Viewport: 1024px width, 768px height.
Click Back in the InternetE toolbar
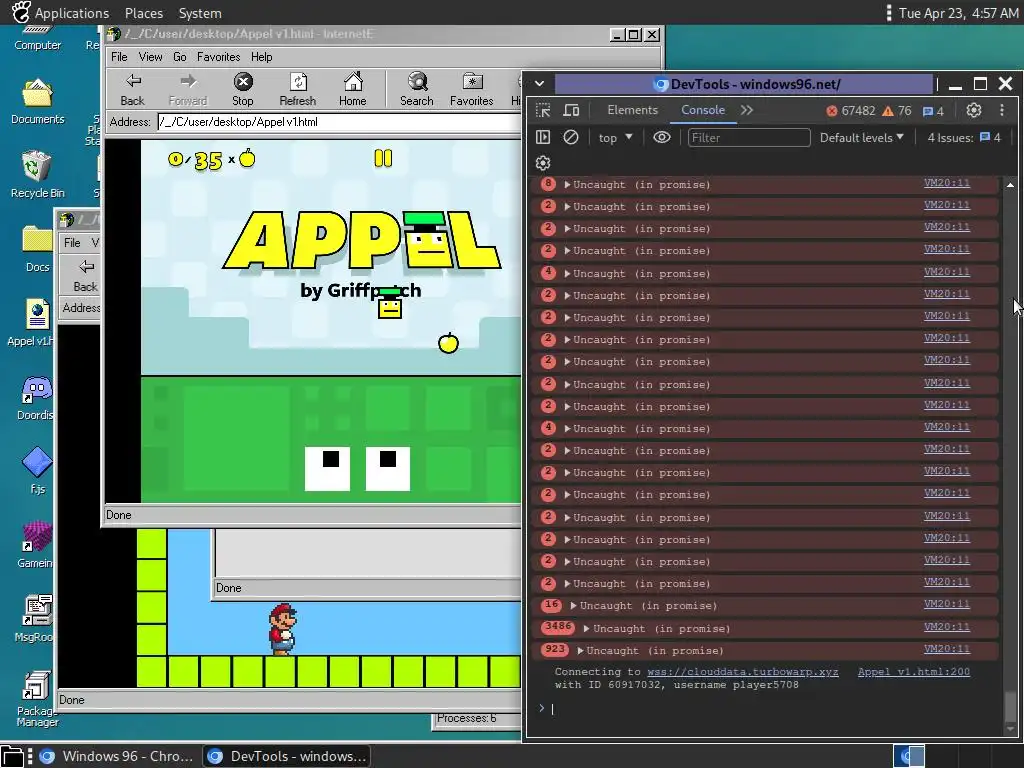(x=133, y=89)
